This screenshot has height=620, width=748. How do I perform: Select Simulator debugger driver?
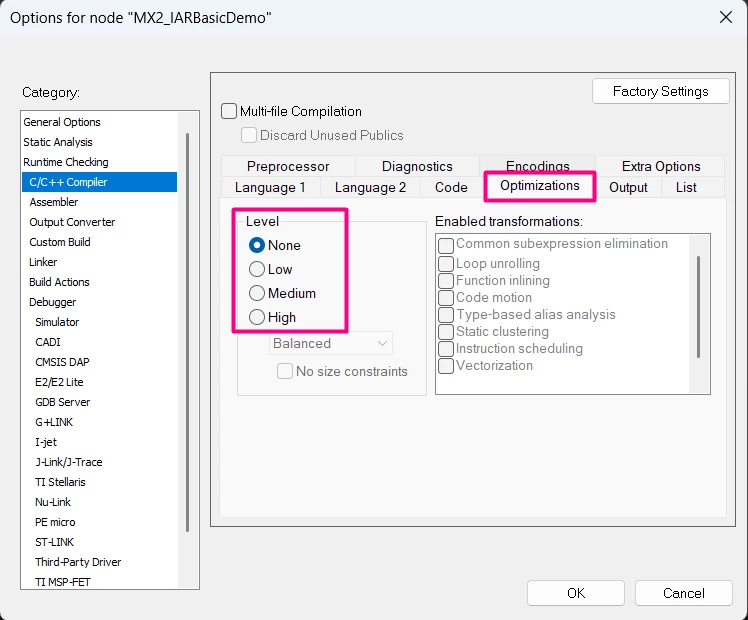[99, 322]
